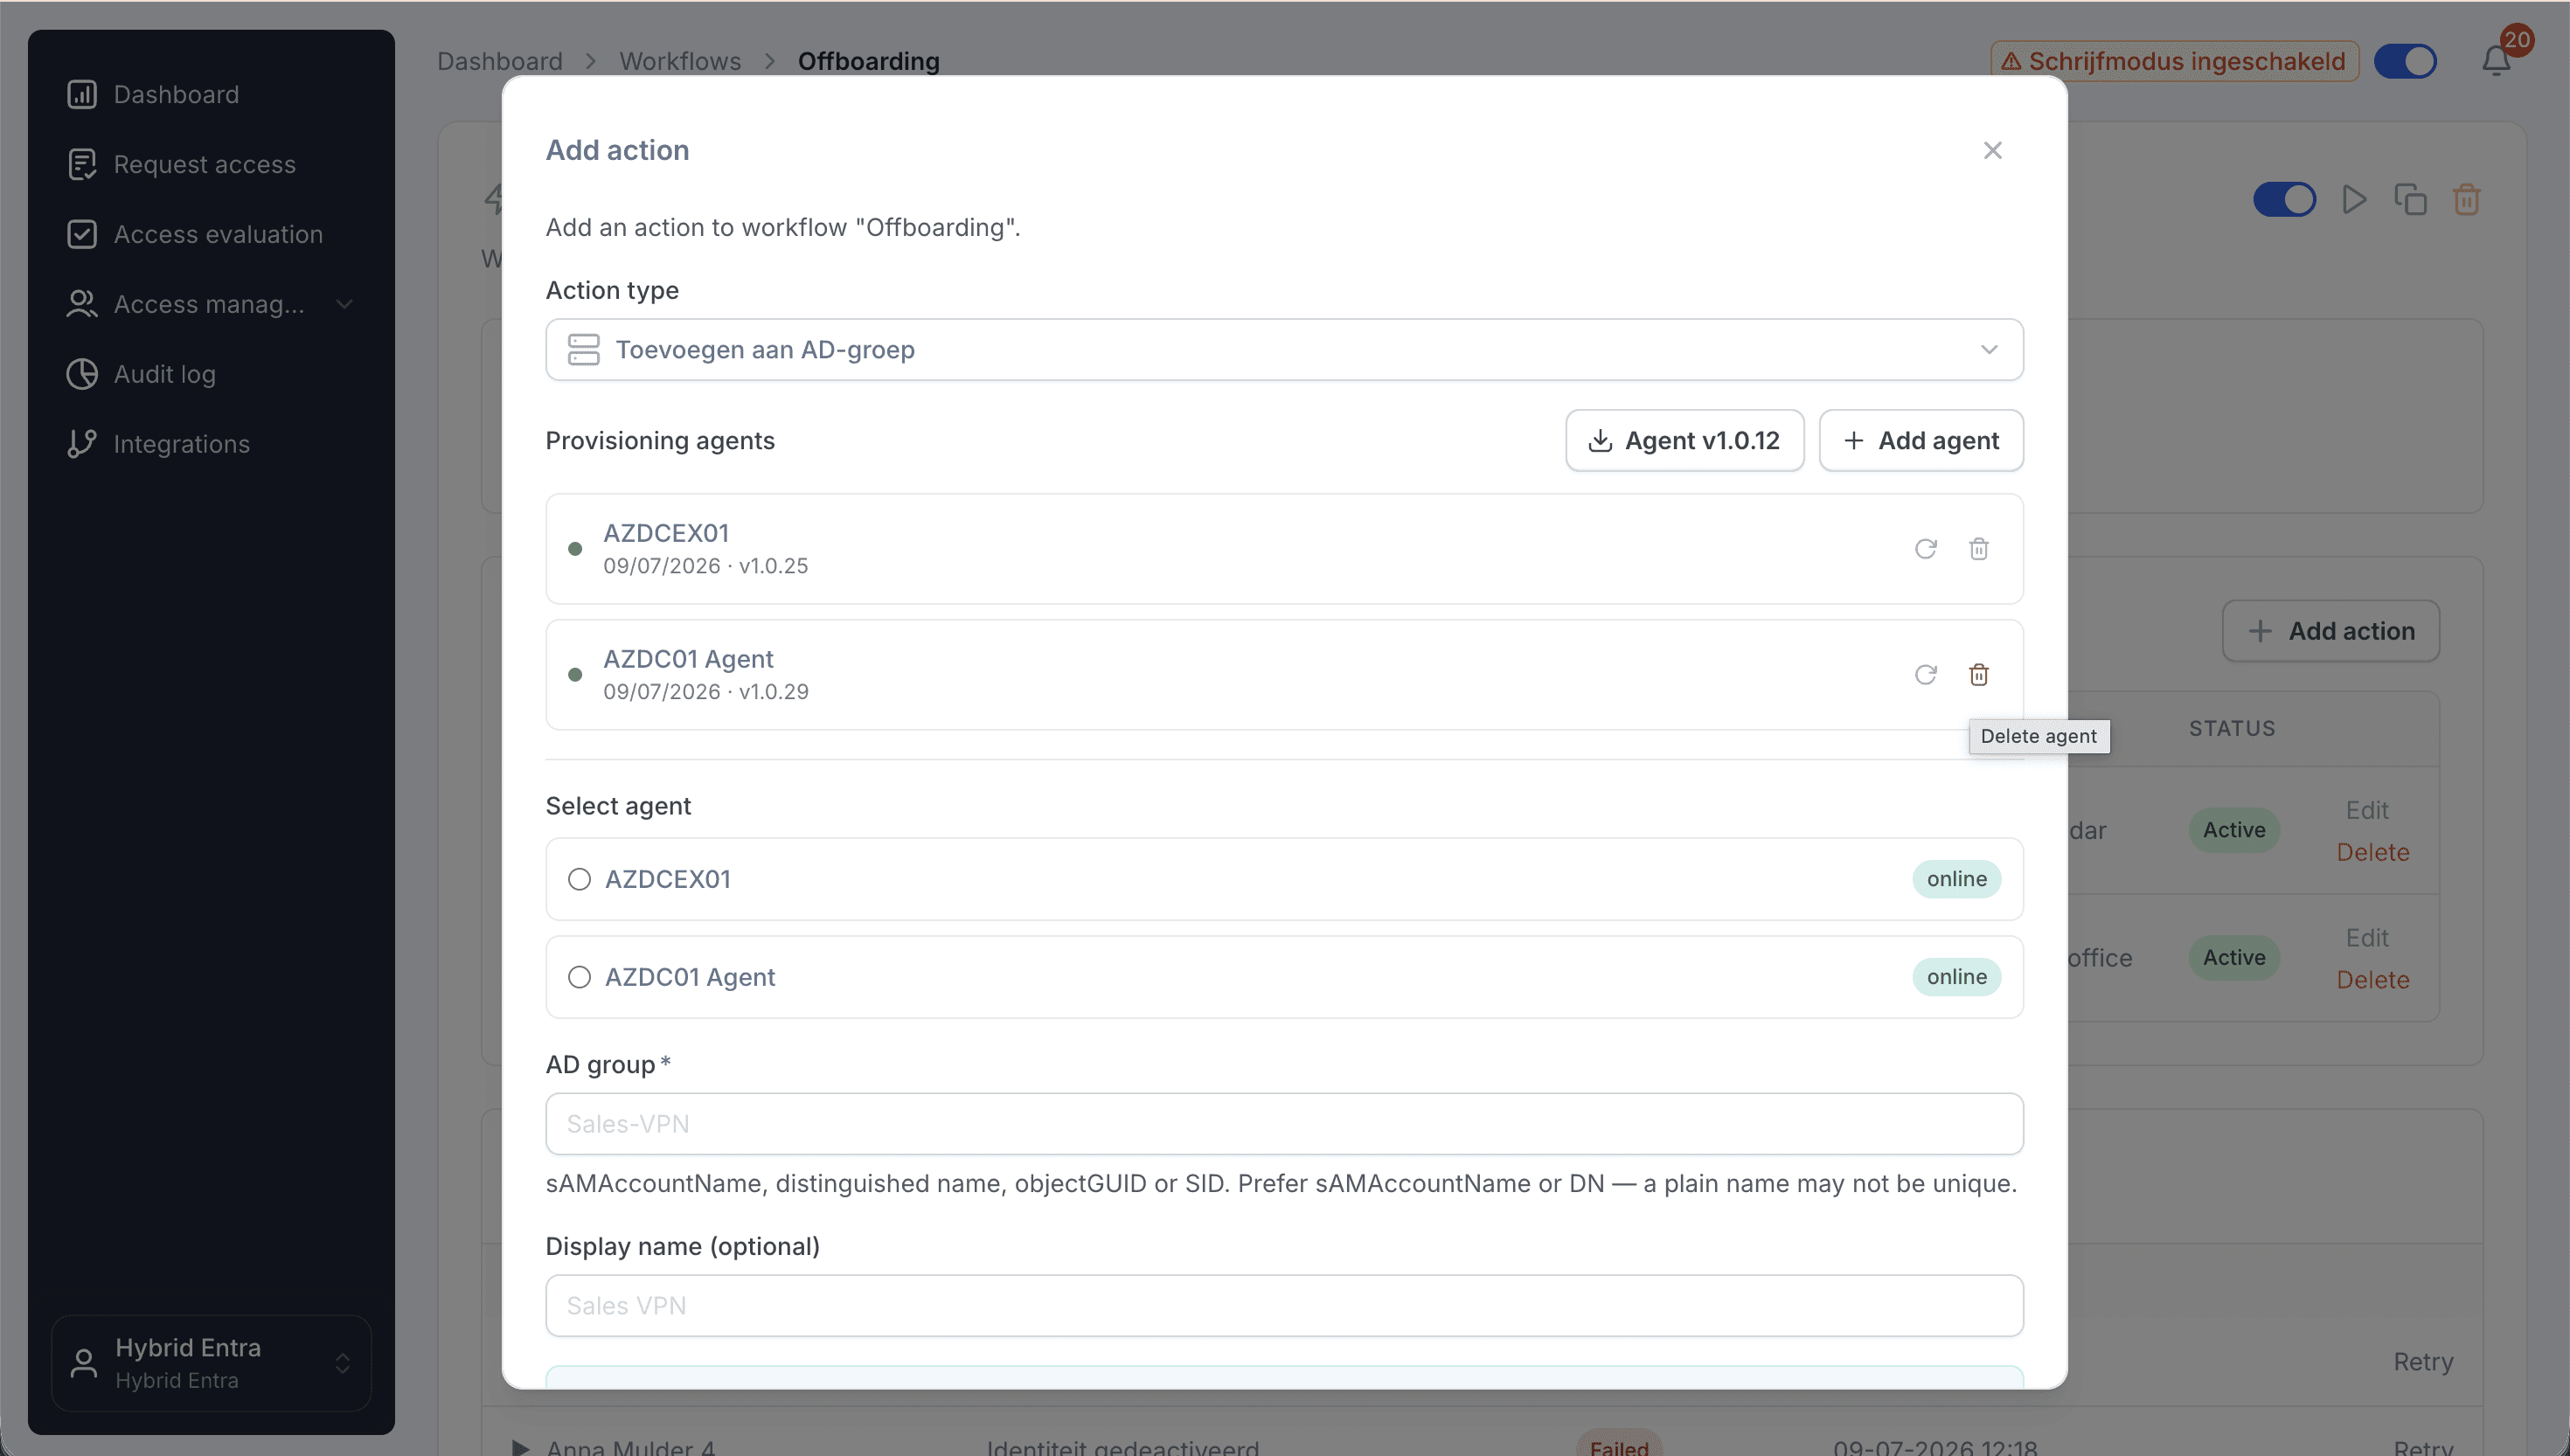Go to Workflows via the breadcrumb

tap(680, 61)
